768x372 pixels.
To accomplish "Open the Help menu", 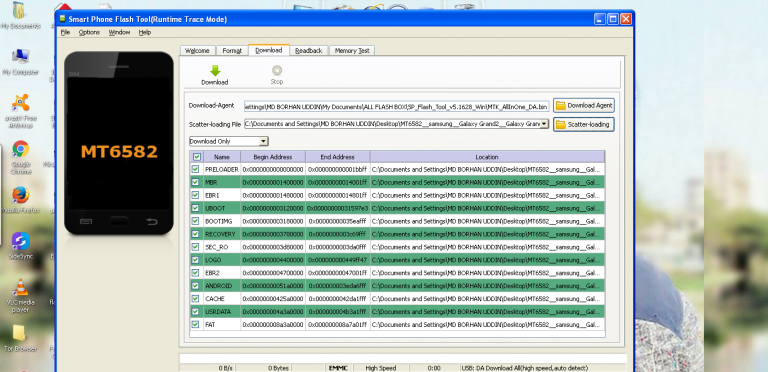I will coord(144,32).
